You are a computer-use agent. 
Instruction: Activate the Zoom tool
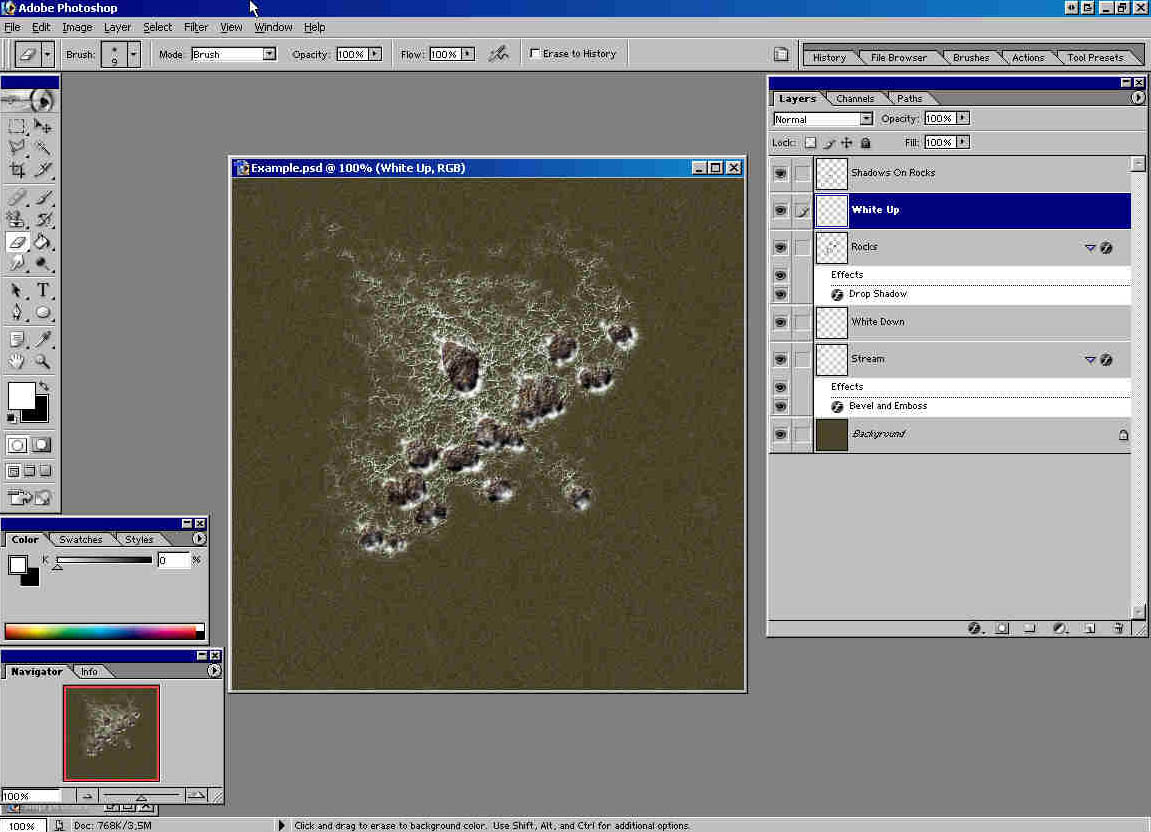pyautogui.click(x=43, y=362)
